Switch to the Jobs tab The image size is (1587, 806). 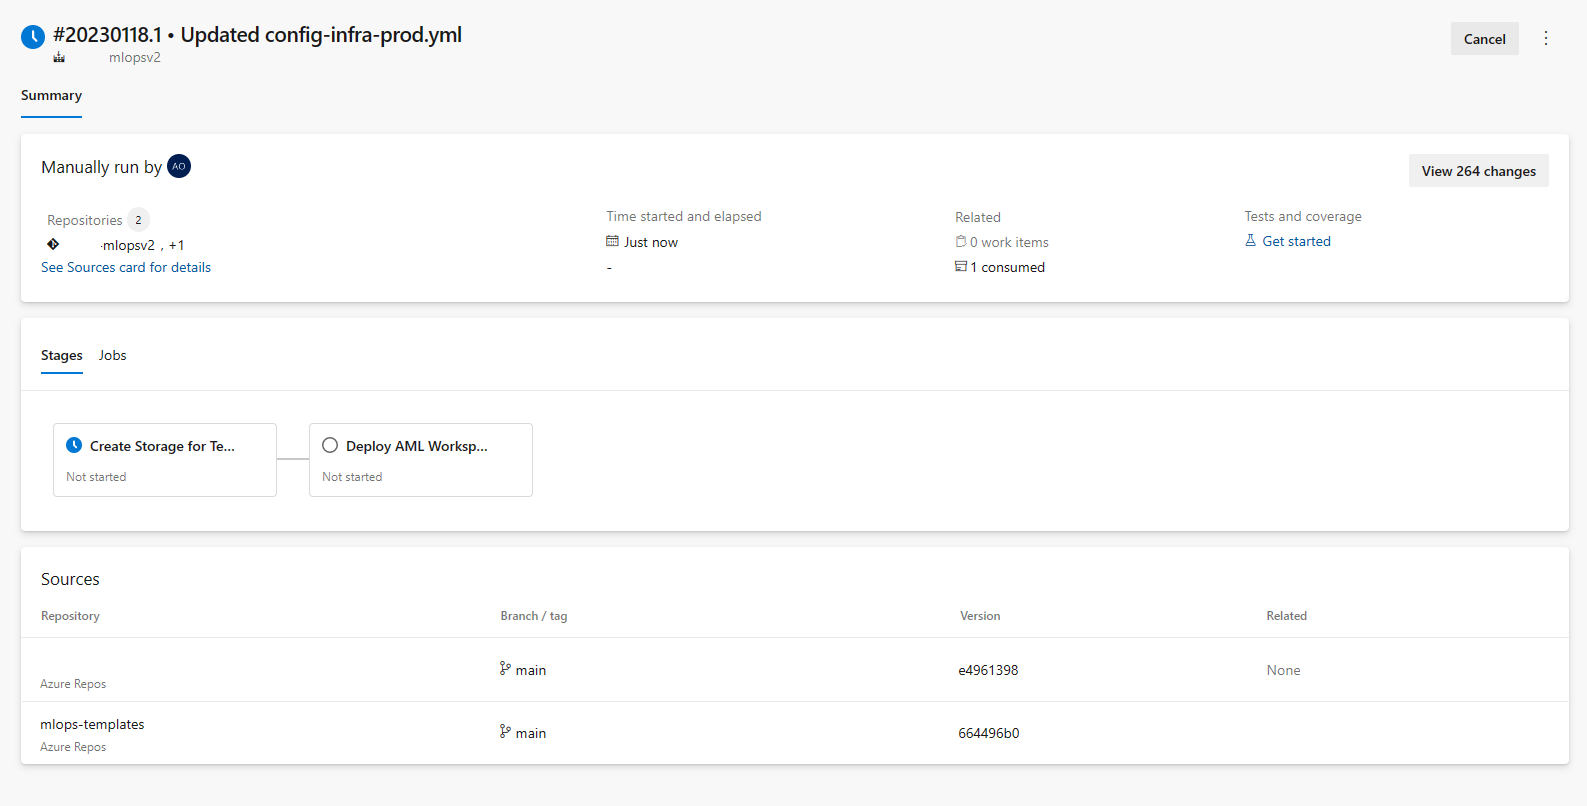(112, 355)
